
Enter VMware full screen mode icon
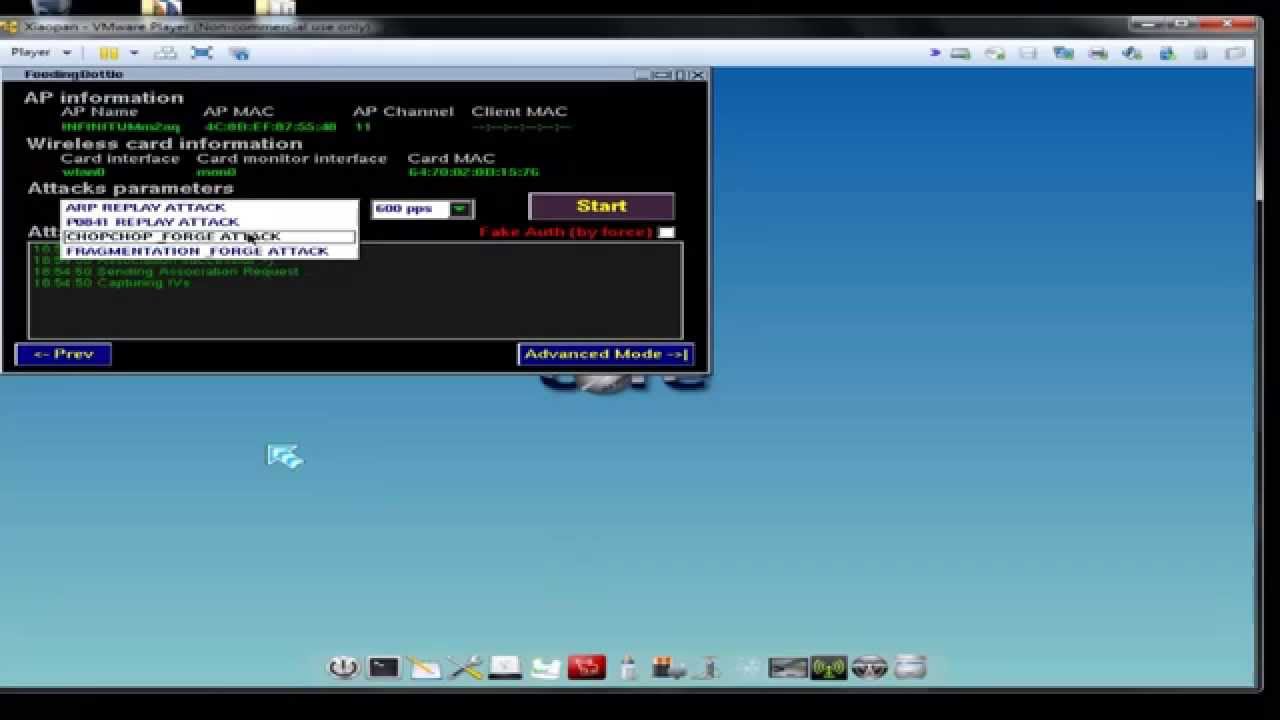pyautogui.click(x=202, y=52)
